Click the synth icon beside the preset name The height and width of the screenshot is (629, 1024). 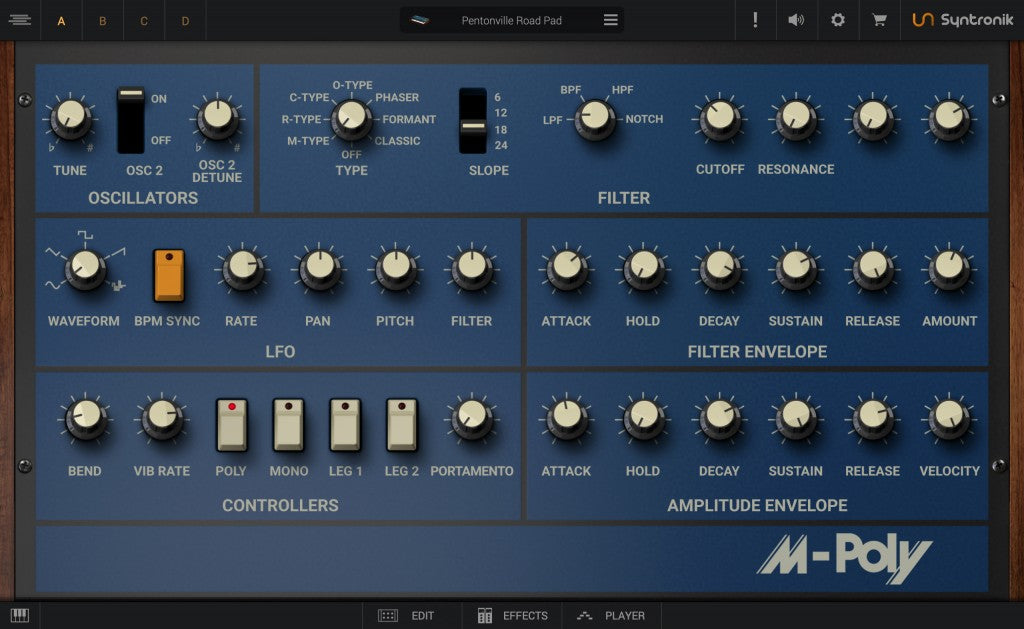click(418, 19)
